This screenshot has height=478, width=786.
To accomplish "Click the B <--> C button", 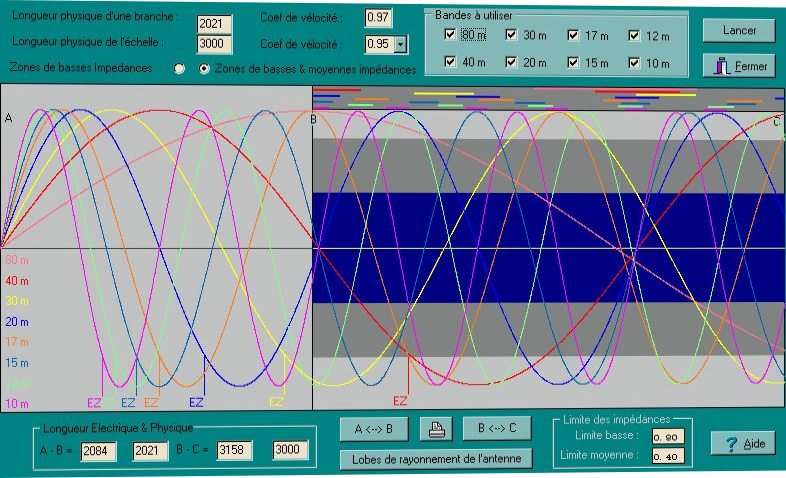I will click(497, 428).
